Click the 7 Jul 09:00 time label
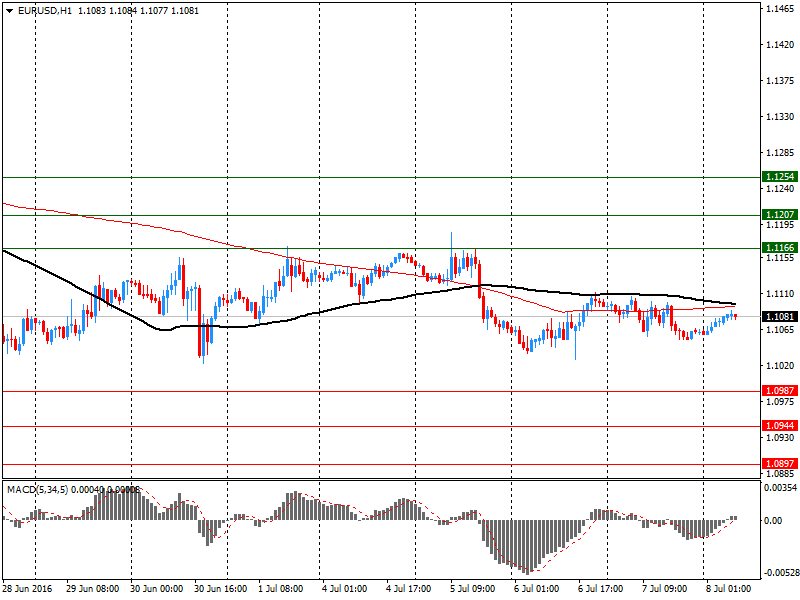Screen dimensions: 800x600 coord(664,589)
